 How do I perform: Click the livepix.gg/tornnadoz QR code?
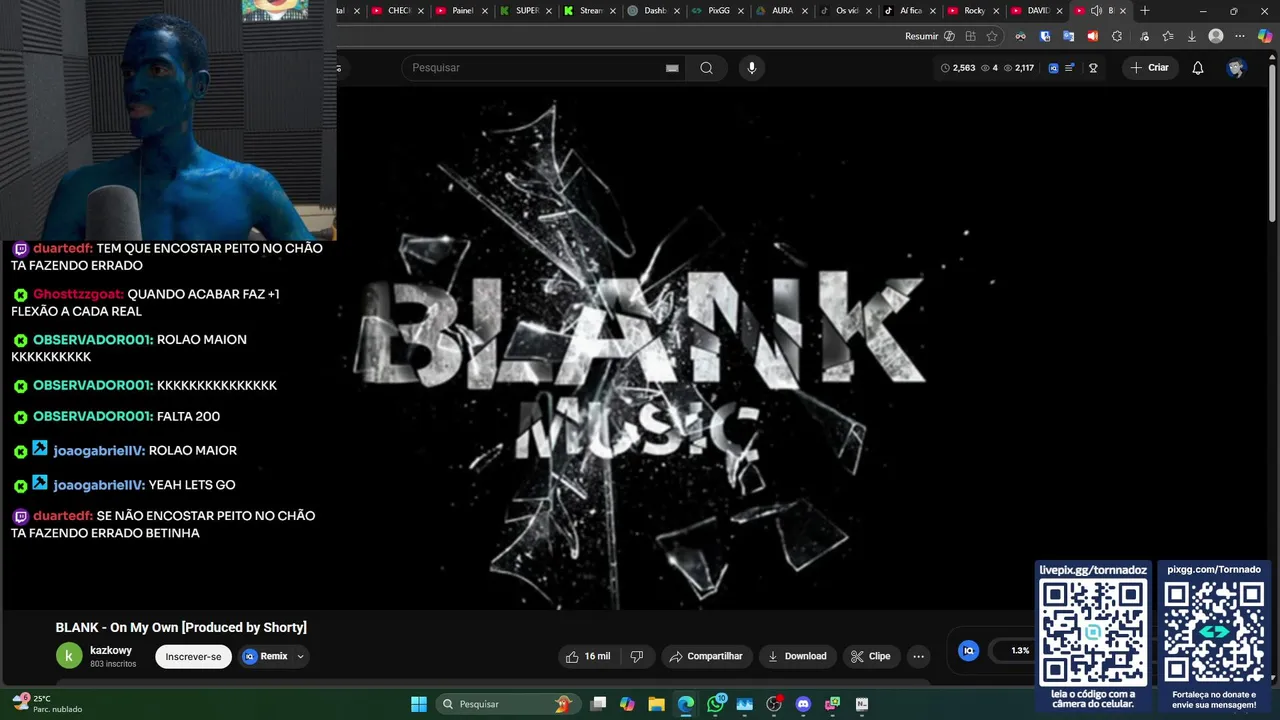(1093, 633)
